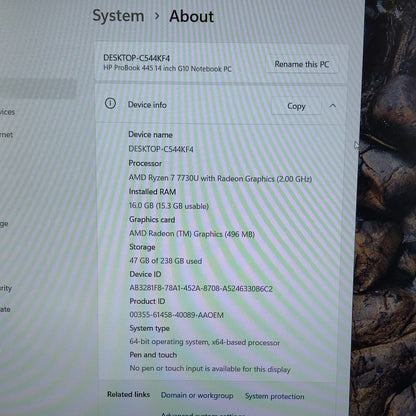Open Bluetooth & devices in the sidebar
The height and width of the screenshot is (416, 416).
coord(7,112)
